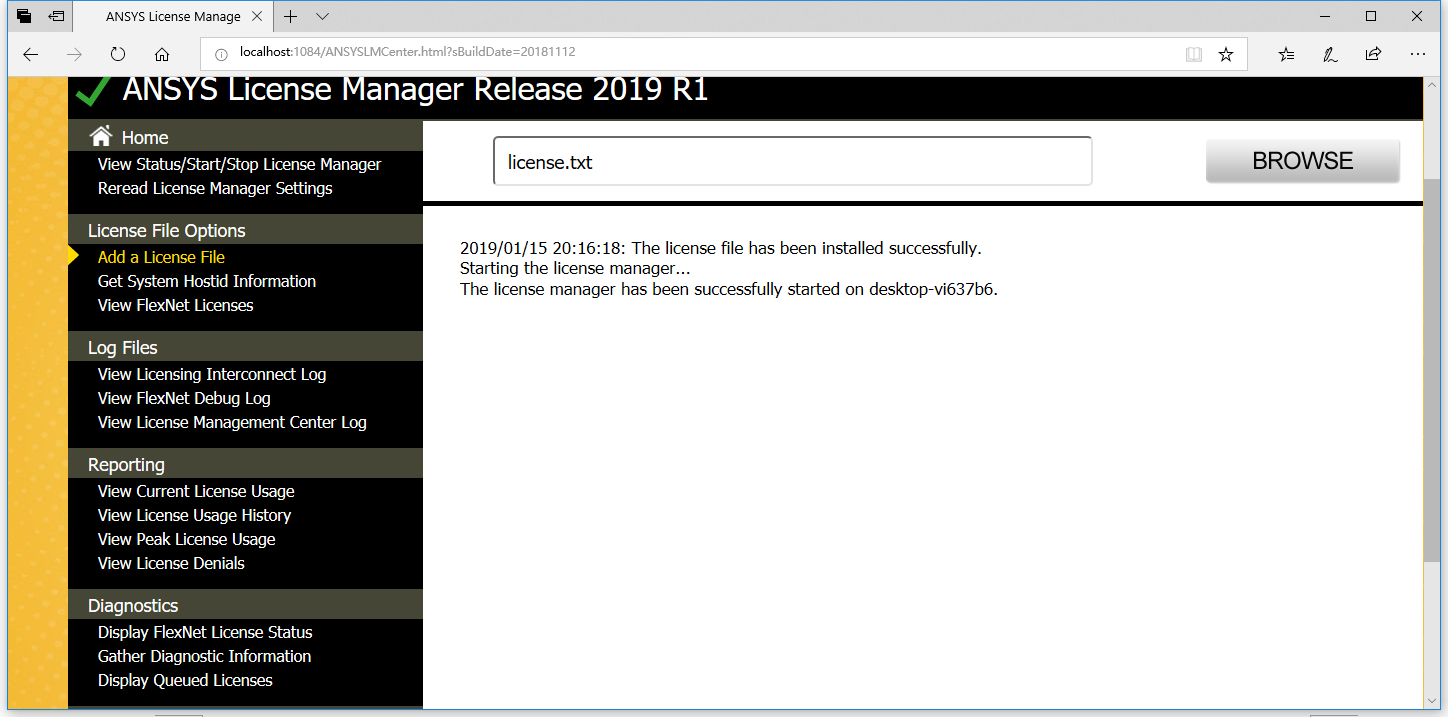Click the page vertical scrollbar thumb
Image resolution: width=1448 pixels, height=717 pixels.
pyautogui.click(x=1432, y=370)
